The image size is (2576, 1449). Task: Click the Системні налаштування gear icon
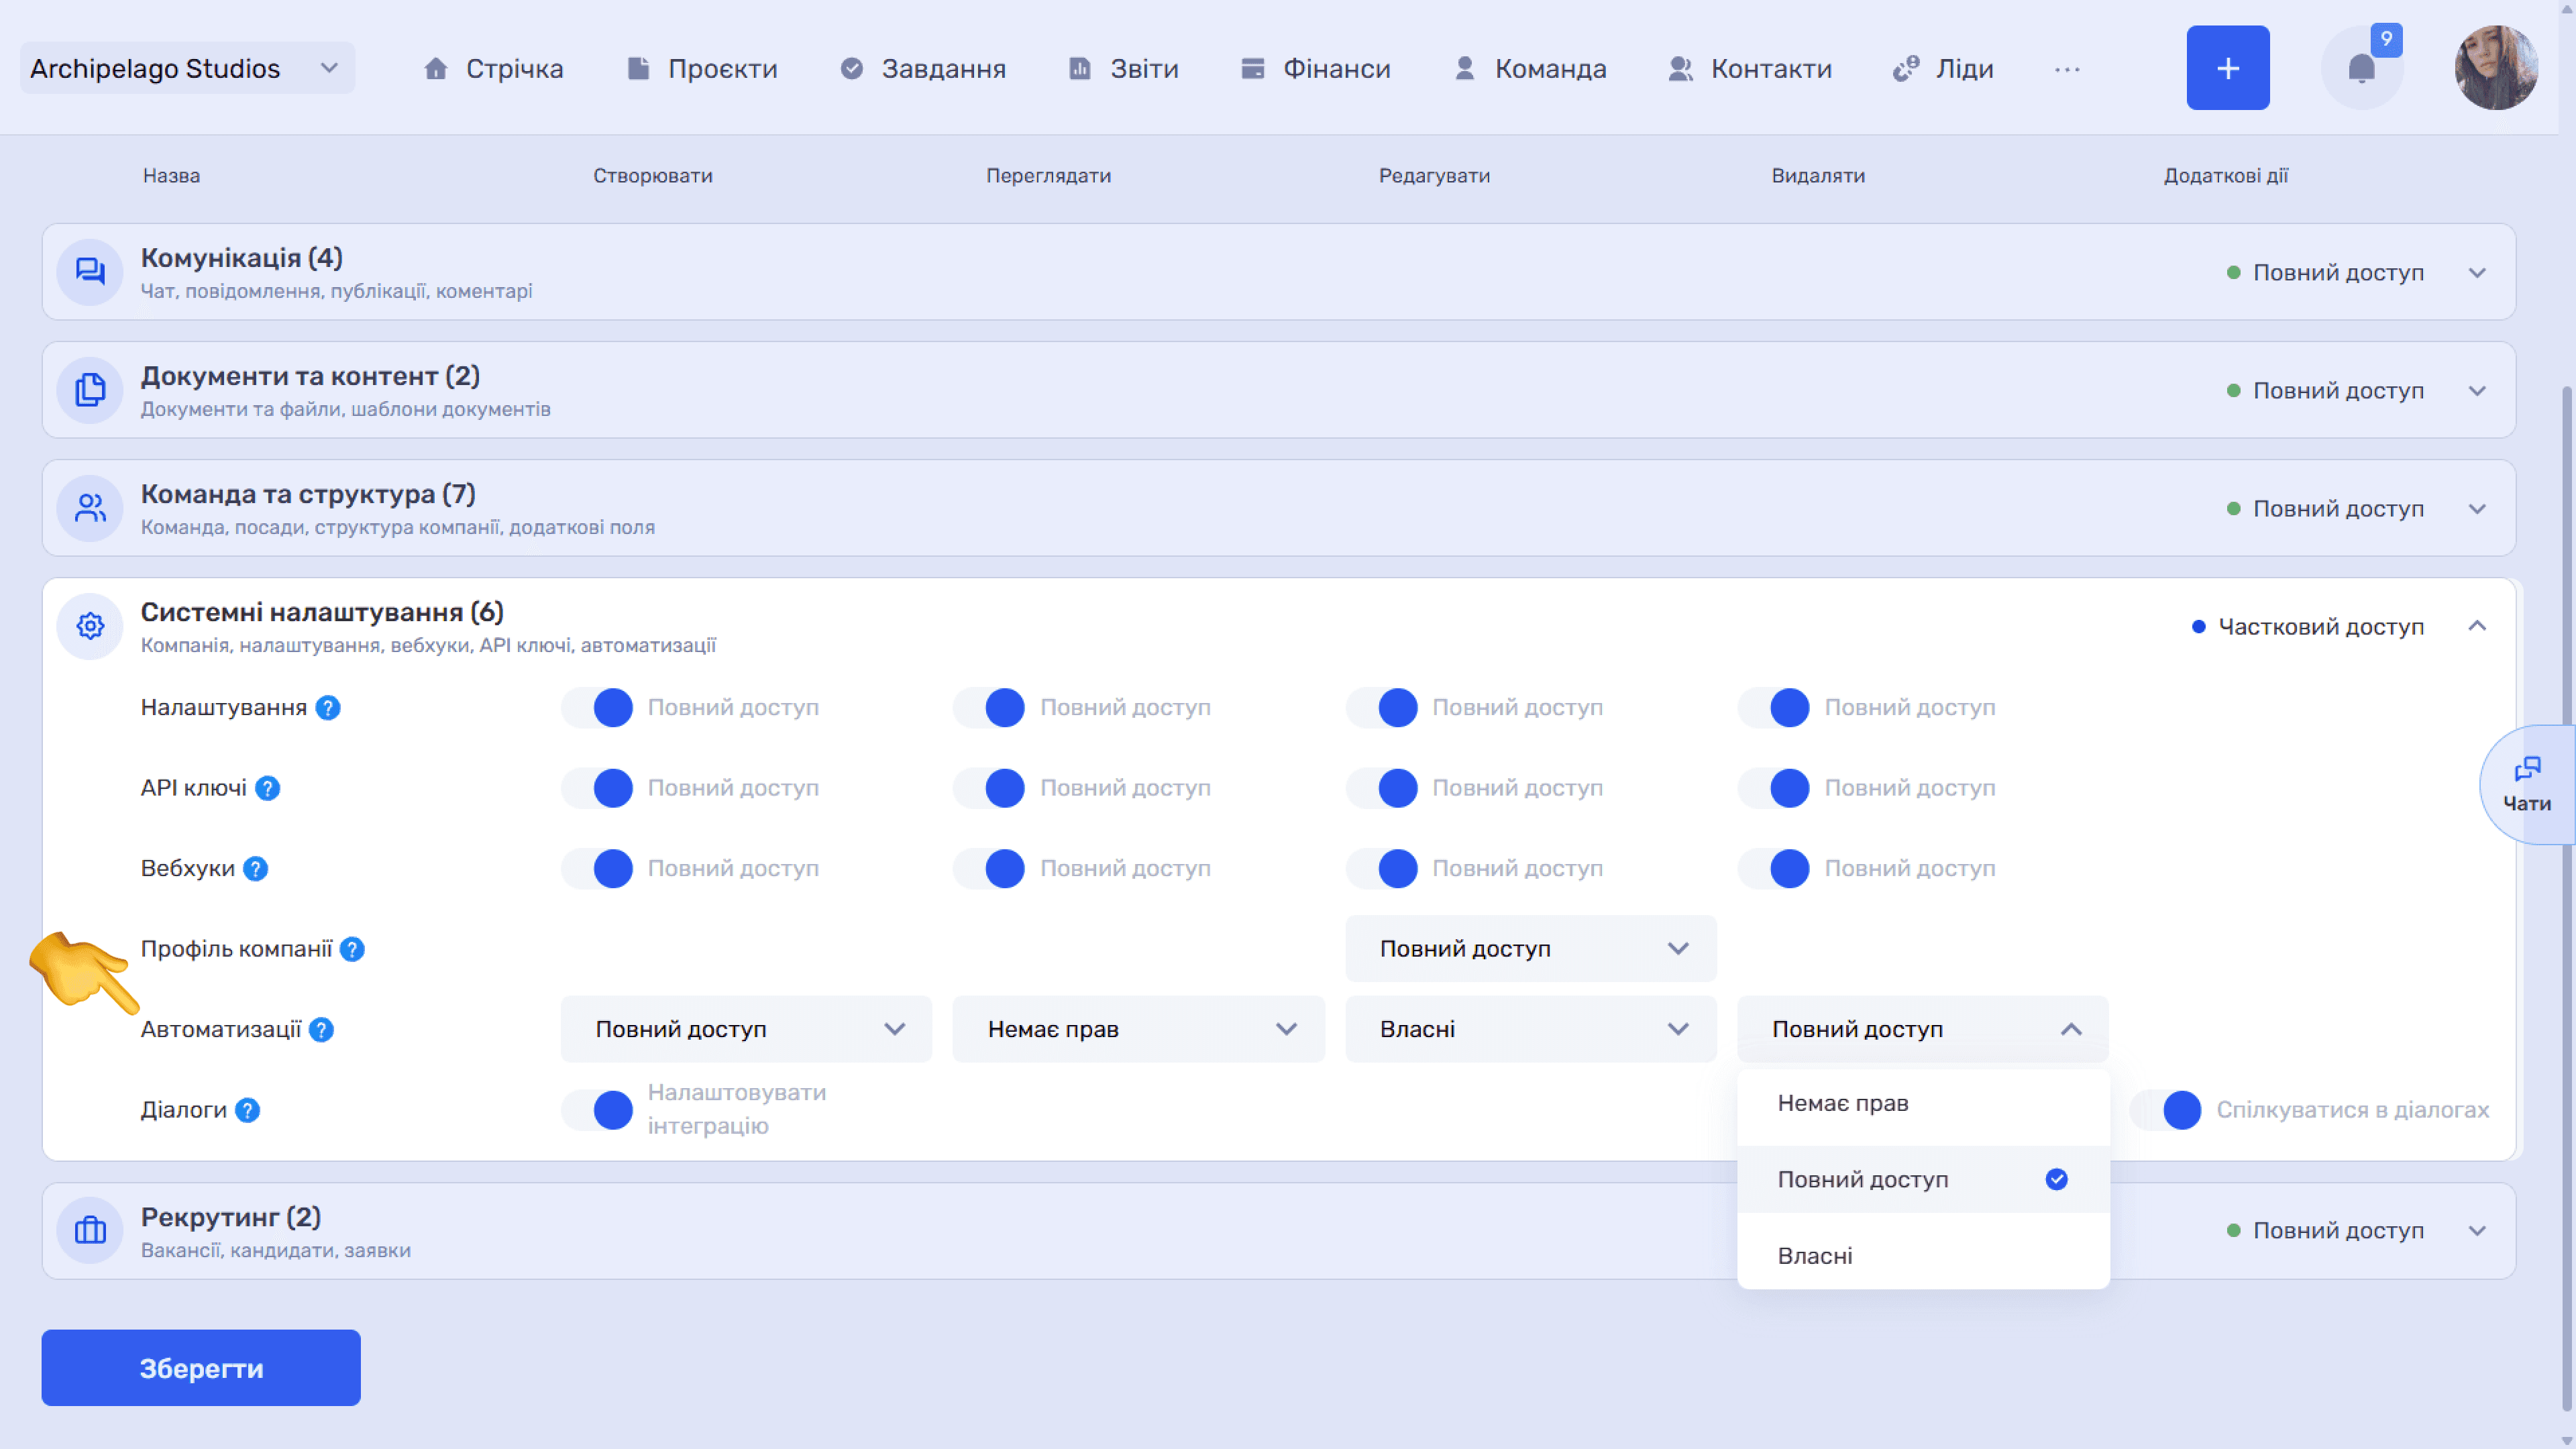(90, 626)
